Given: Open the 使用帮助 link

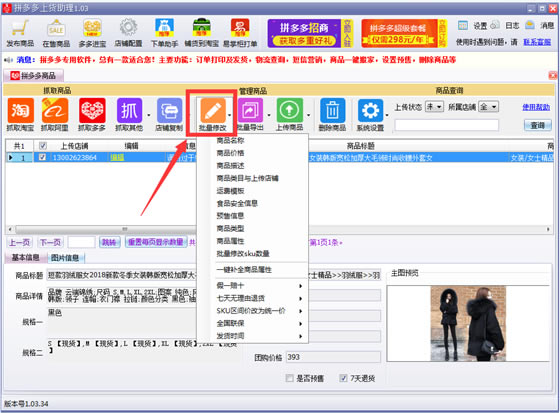Looking at the screenshot, I should (536, 106).
